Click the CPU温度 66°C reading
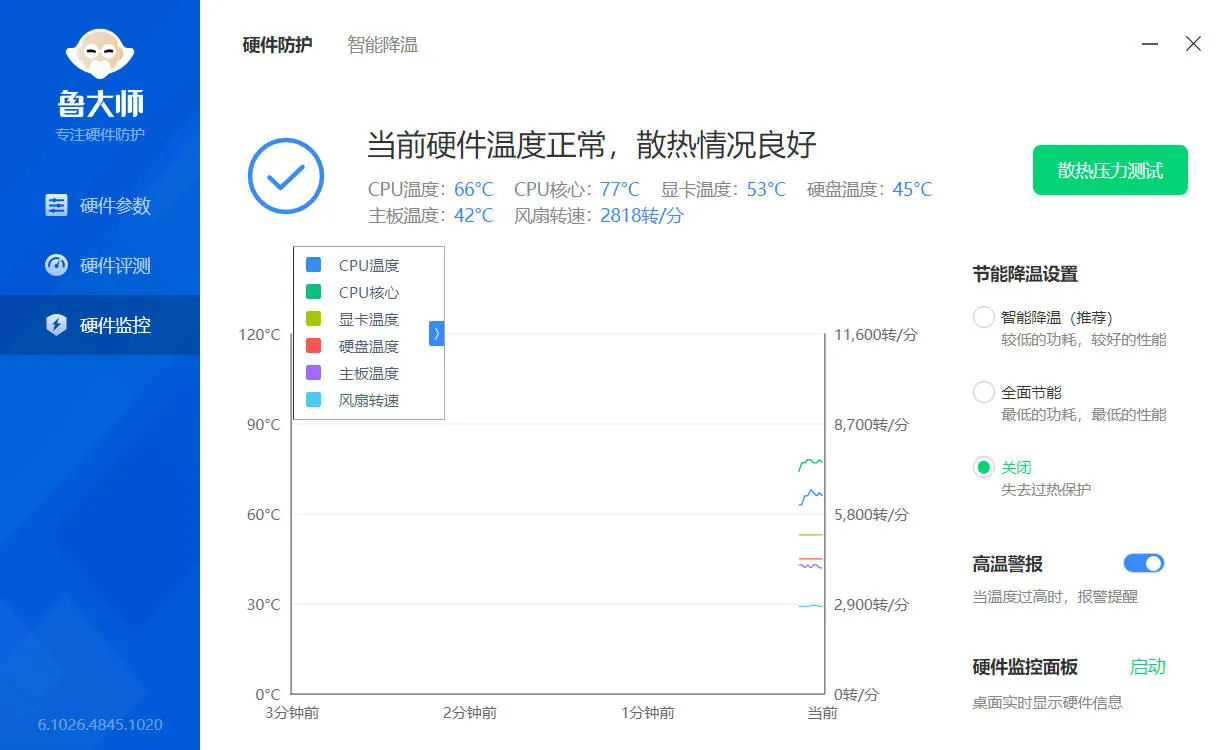Viewport: 1225px width, 750px height. tap(431, 189)
